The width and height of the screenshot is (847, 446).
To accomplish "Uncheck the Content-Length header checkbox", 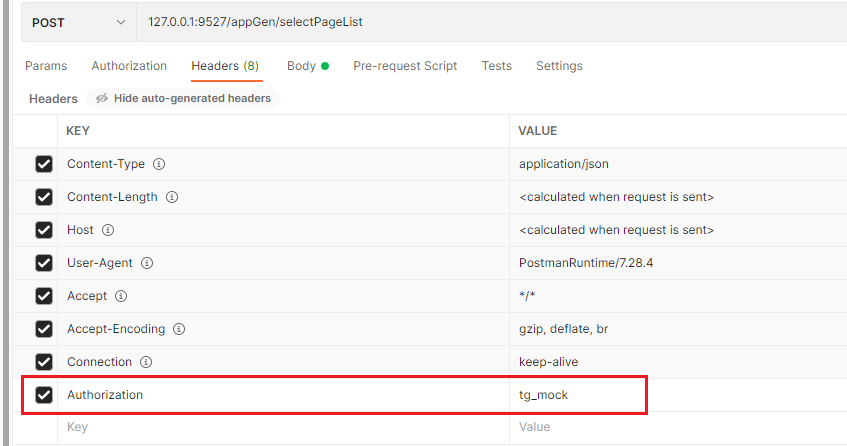I will pos(44,197).
